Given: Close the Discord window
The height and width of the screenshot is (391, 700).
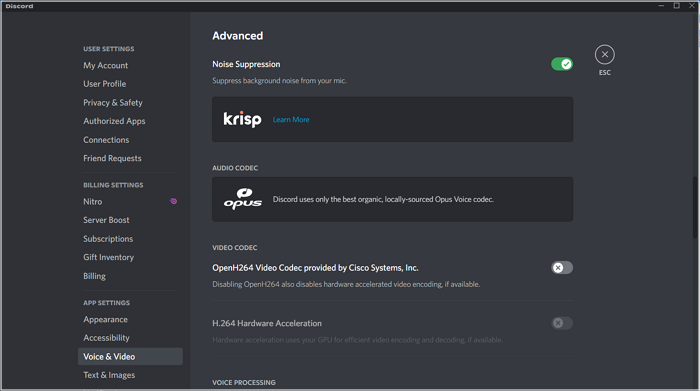Looking at the screenshot, I should tap(692, 6).
